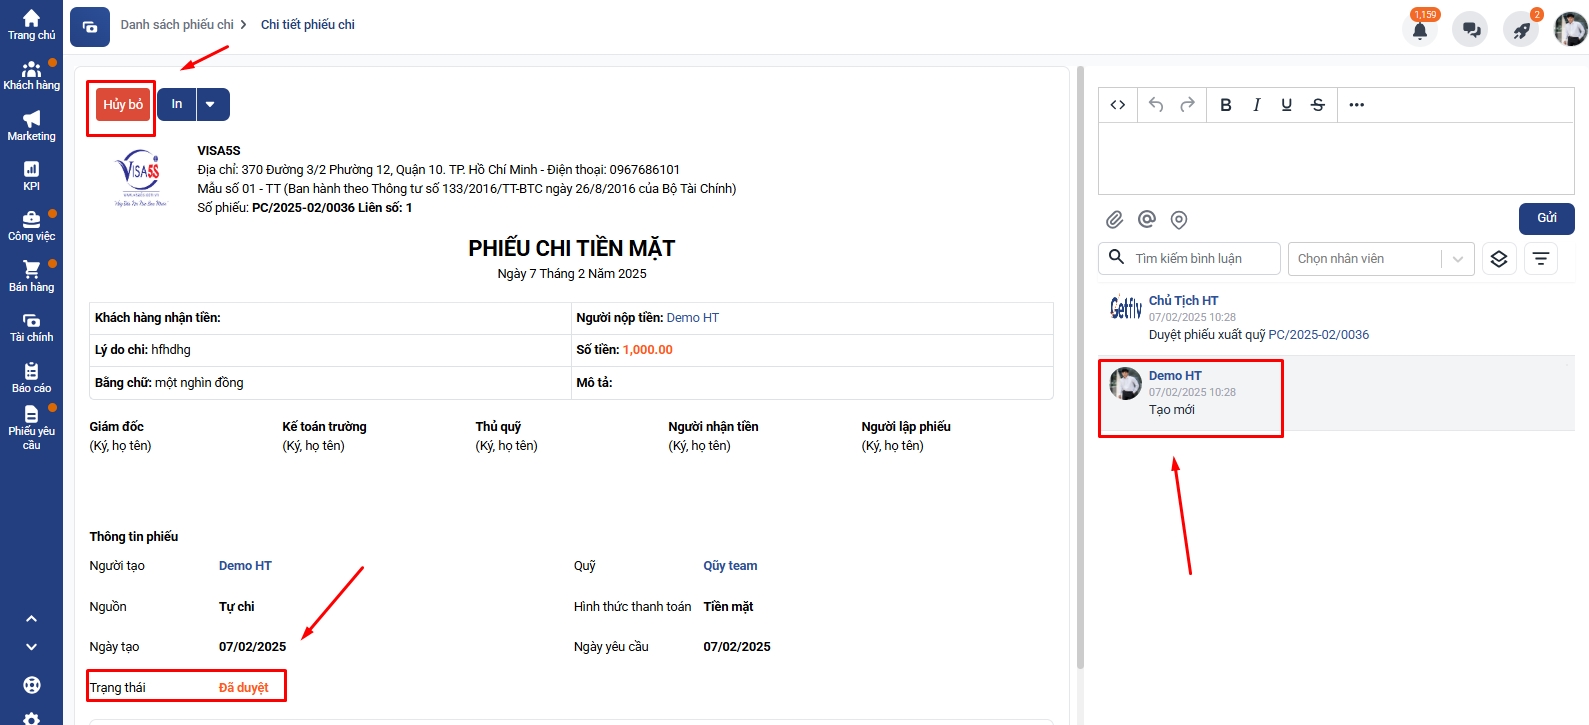Click the rocket icon in header
The width and height of the screenshot is (1589, 725).
click(x=1521, y=29)
